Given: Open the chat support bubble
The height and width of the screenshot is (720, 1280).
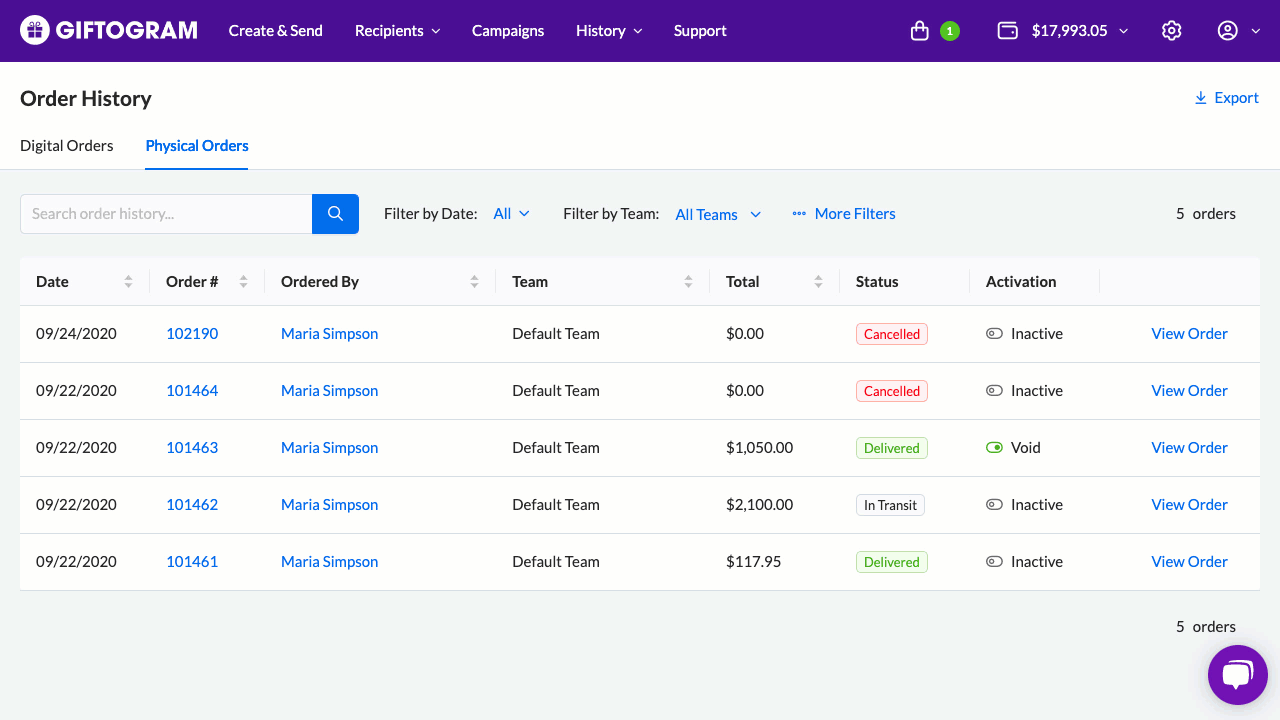Looking at the screenshot, I should tap(1237, 675).
